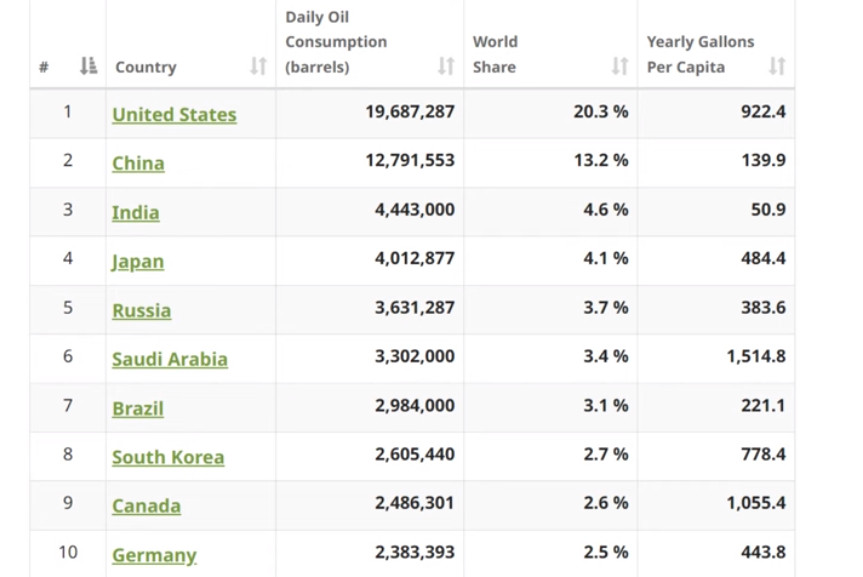Open the Canada country link

146,506
